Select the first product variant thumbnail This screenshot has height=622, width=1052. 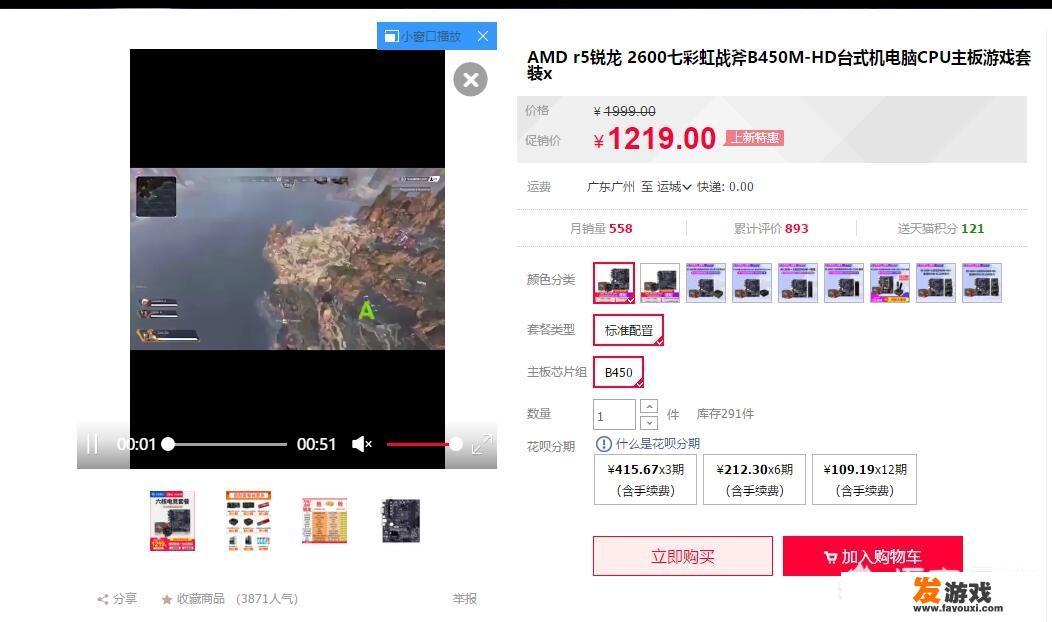click(613, 283)
